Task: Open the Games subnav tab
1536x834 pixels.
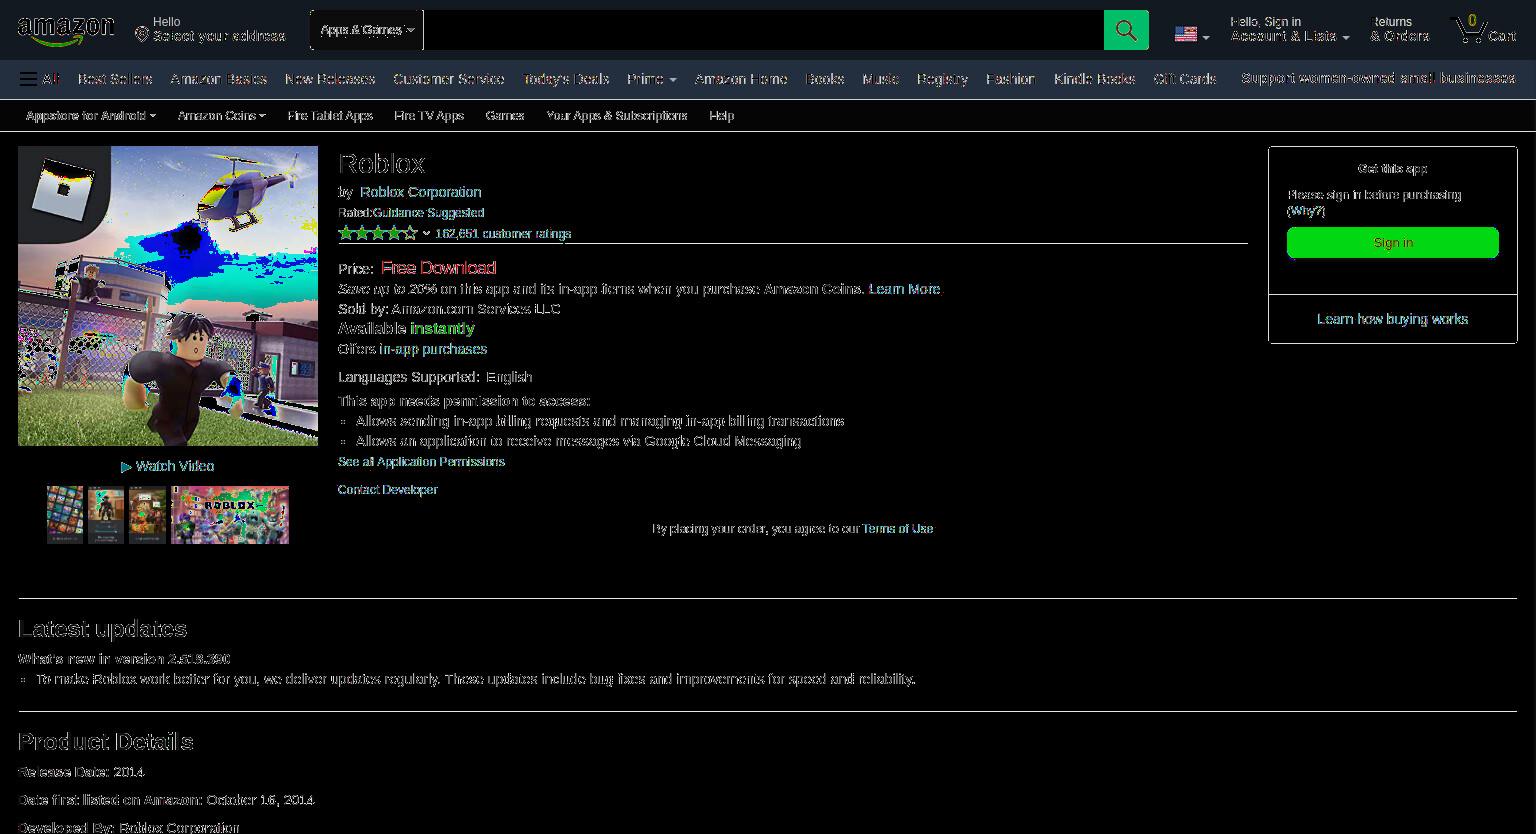Action: (505, 116)
